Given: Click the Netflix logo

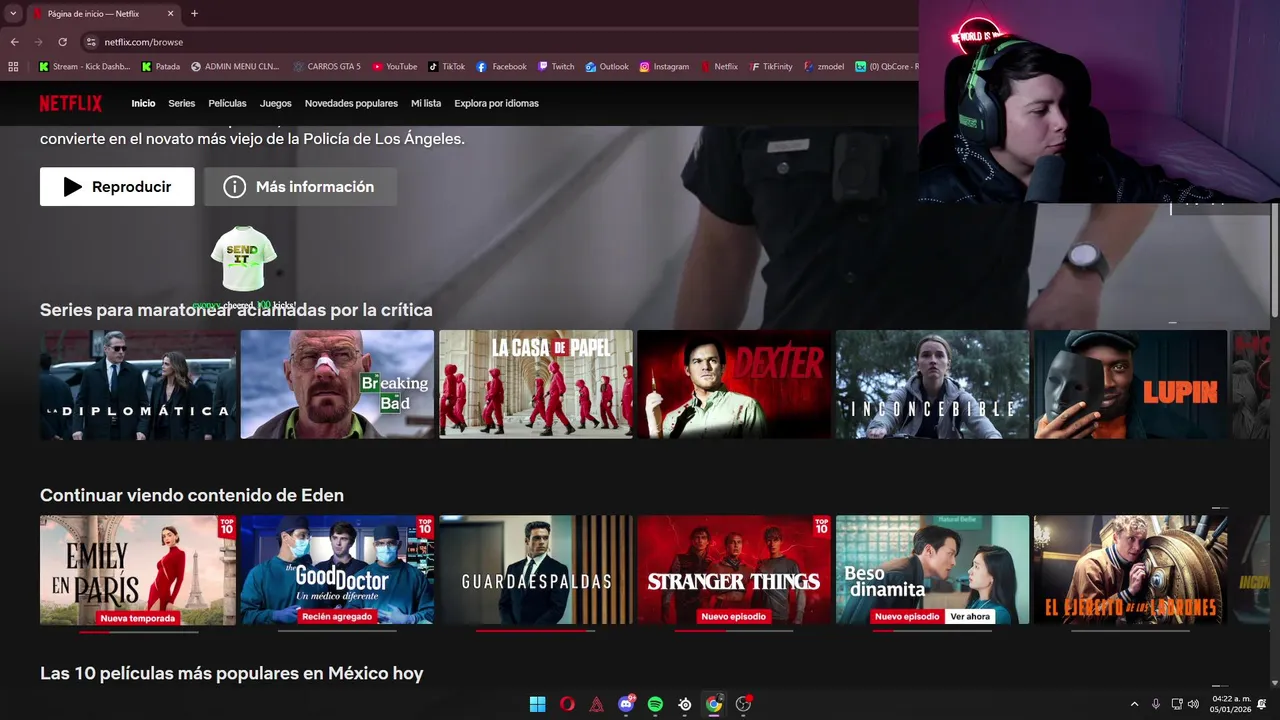Looking at the screenshot, I should 71,103.
